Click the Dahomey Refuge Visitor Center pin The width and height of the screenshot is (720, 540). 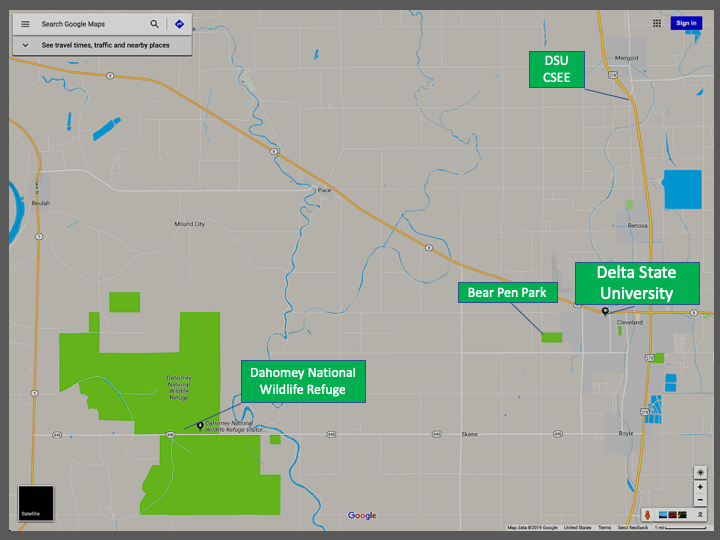(200, 426)
